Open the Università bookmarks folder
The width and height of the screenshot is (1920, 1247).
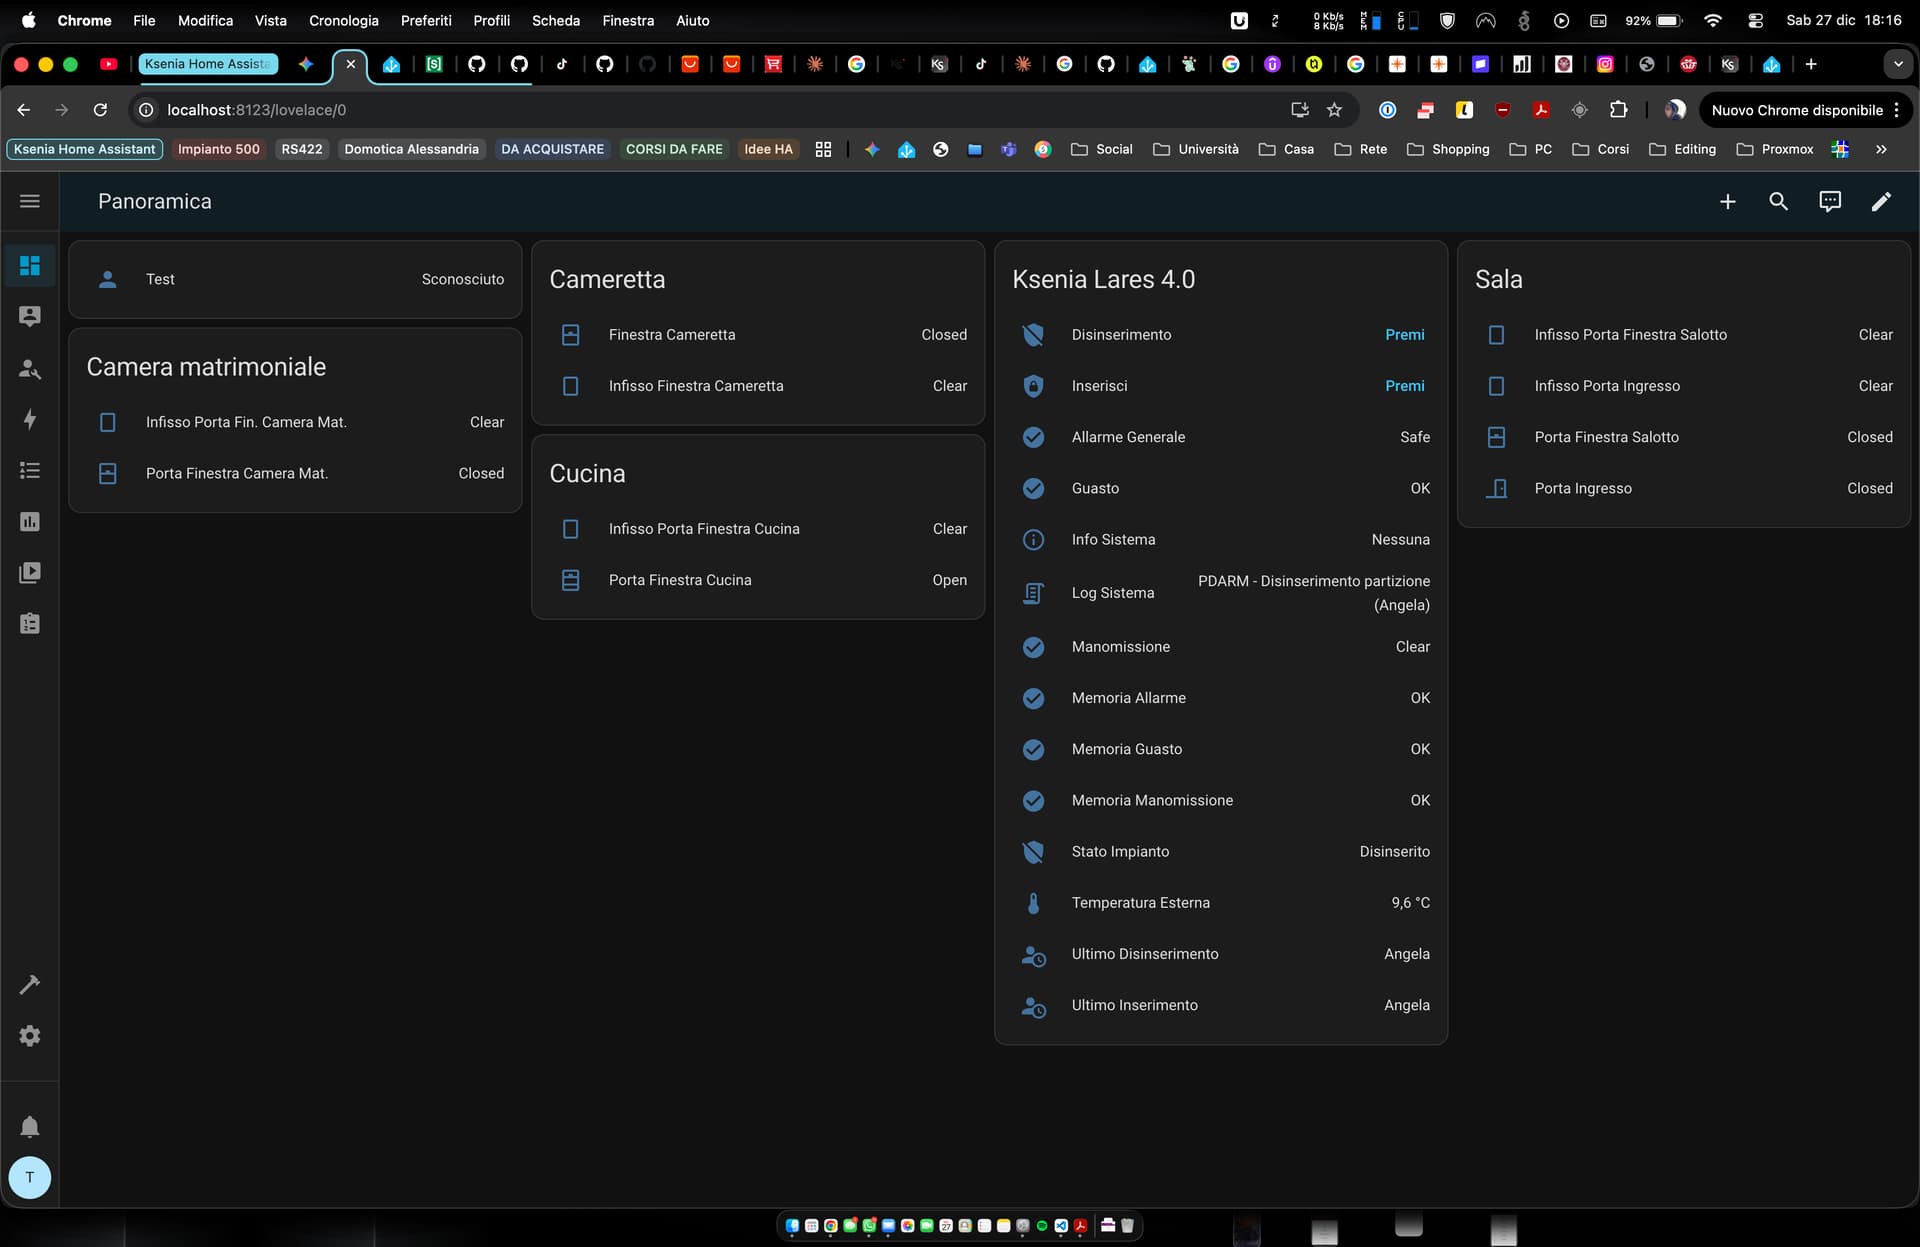tap(1196, 149)
